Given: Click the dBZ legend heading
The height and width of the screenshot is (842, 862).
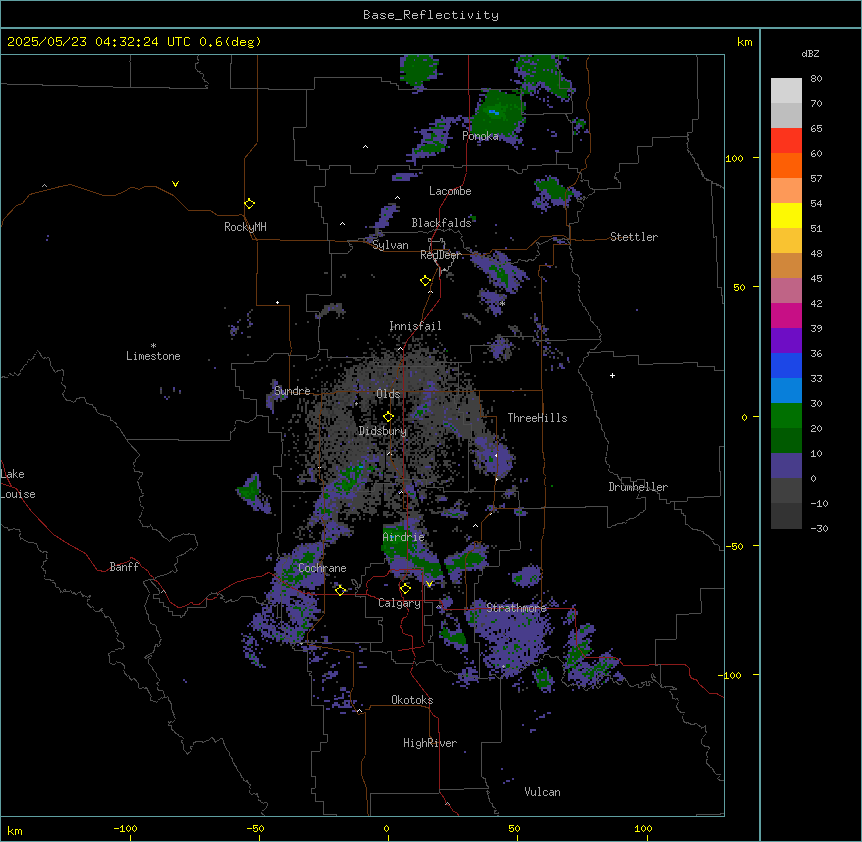Looking at the screenshot, I should [810, 54].
